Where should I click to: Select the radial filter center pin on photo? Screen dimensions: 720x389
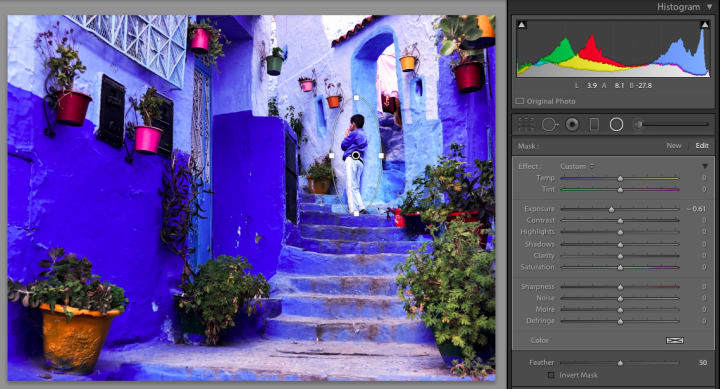tap(356, 156)
